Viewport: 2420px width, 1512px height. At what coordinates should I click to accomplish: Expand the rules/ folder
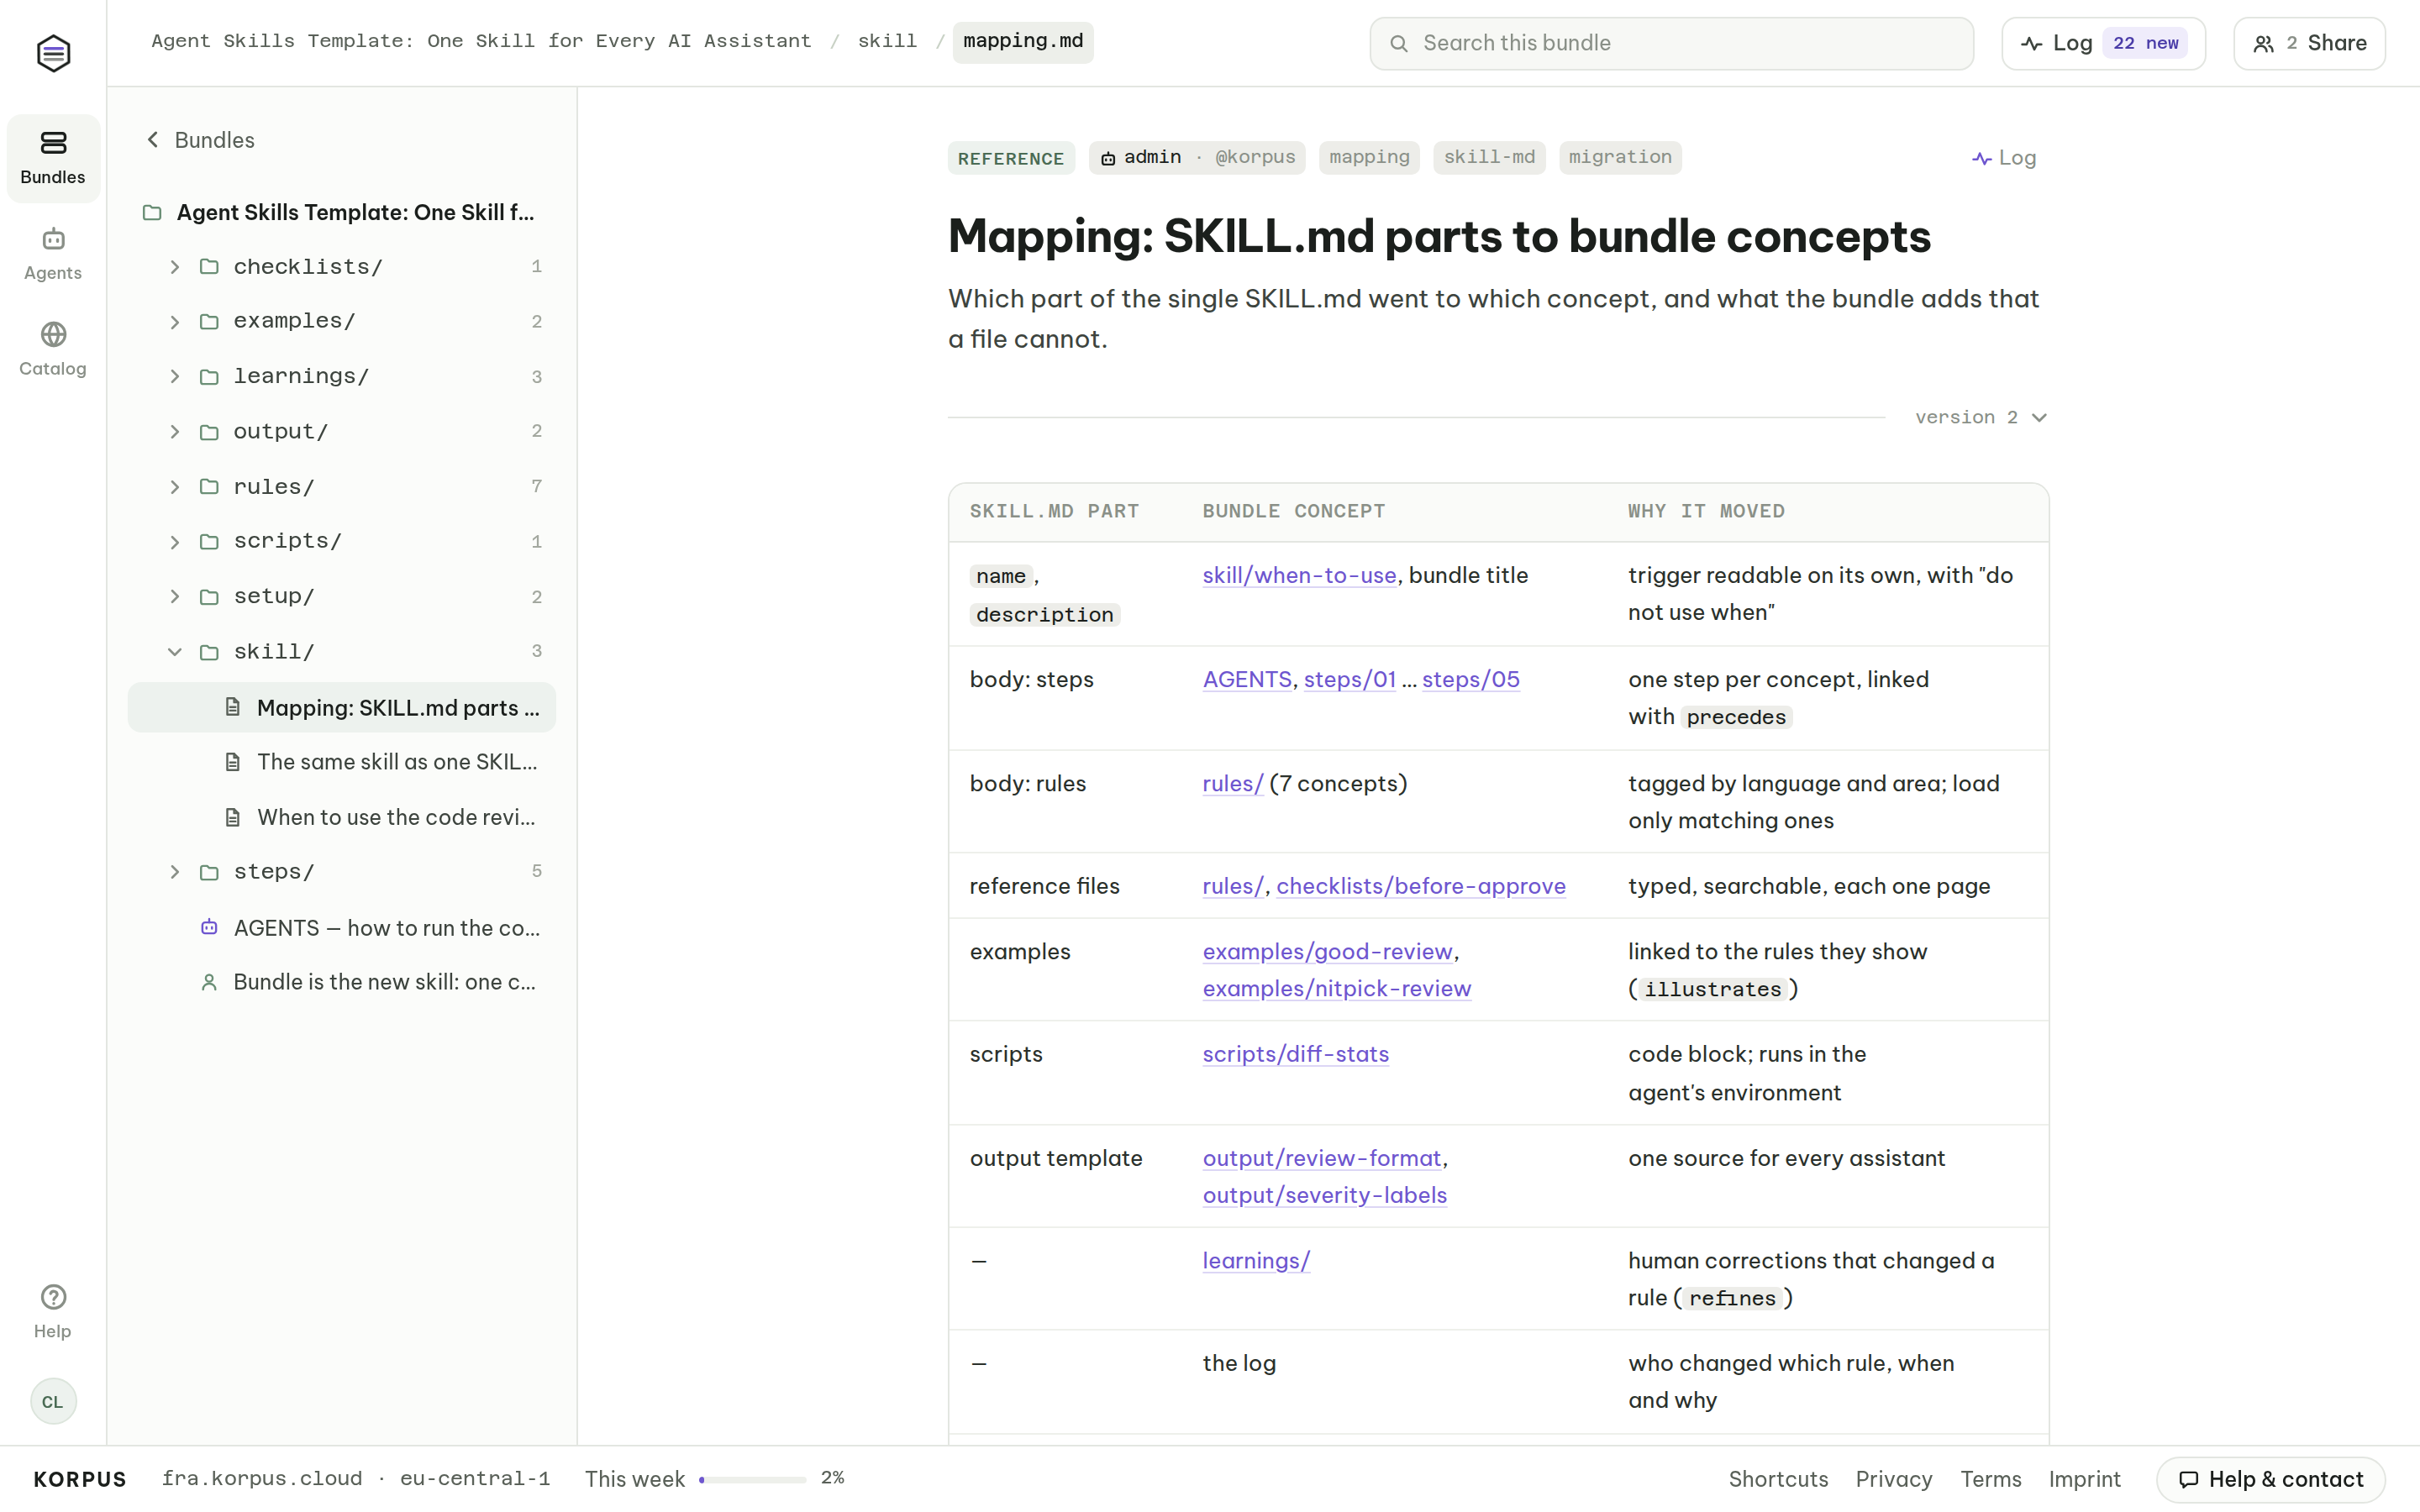175,487
